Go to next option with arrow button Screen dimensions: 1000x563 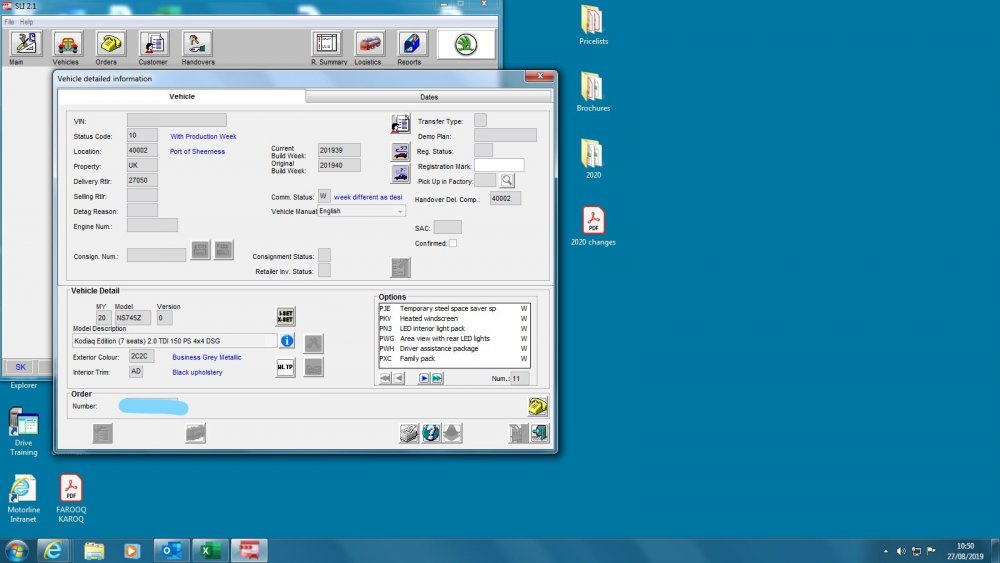point(423,378)
